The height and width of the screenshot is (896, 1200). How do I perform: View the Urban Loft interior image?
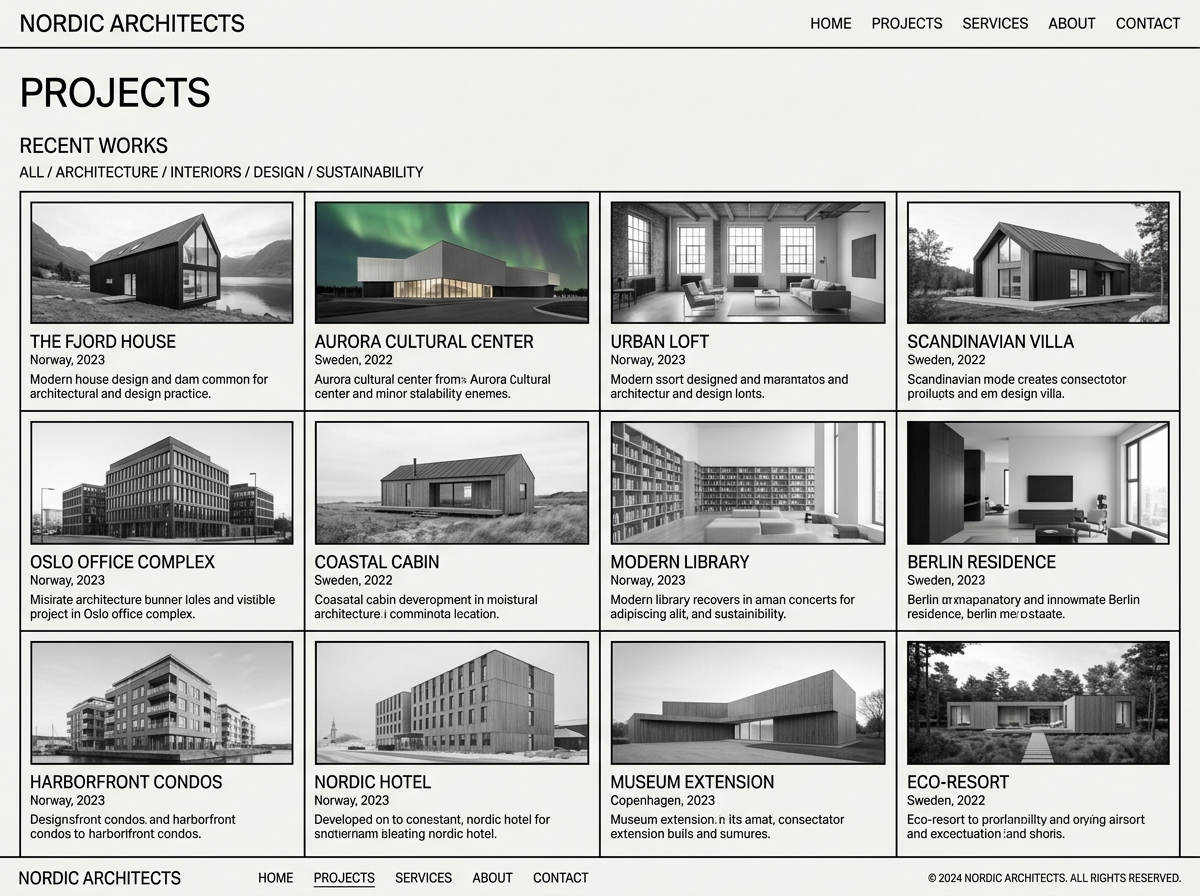coord(748,262)
